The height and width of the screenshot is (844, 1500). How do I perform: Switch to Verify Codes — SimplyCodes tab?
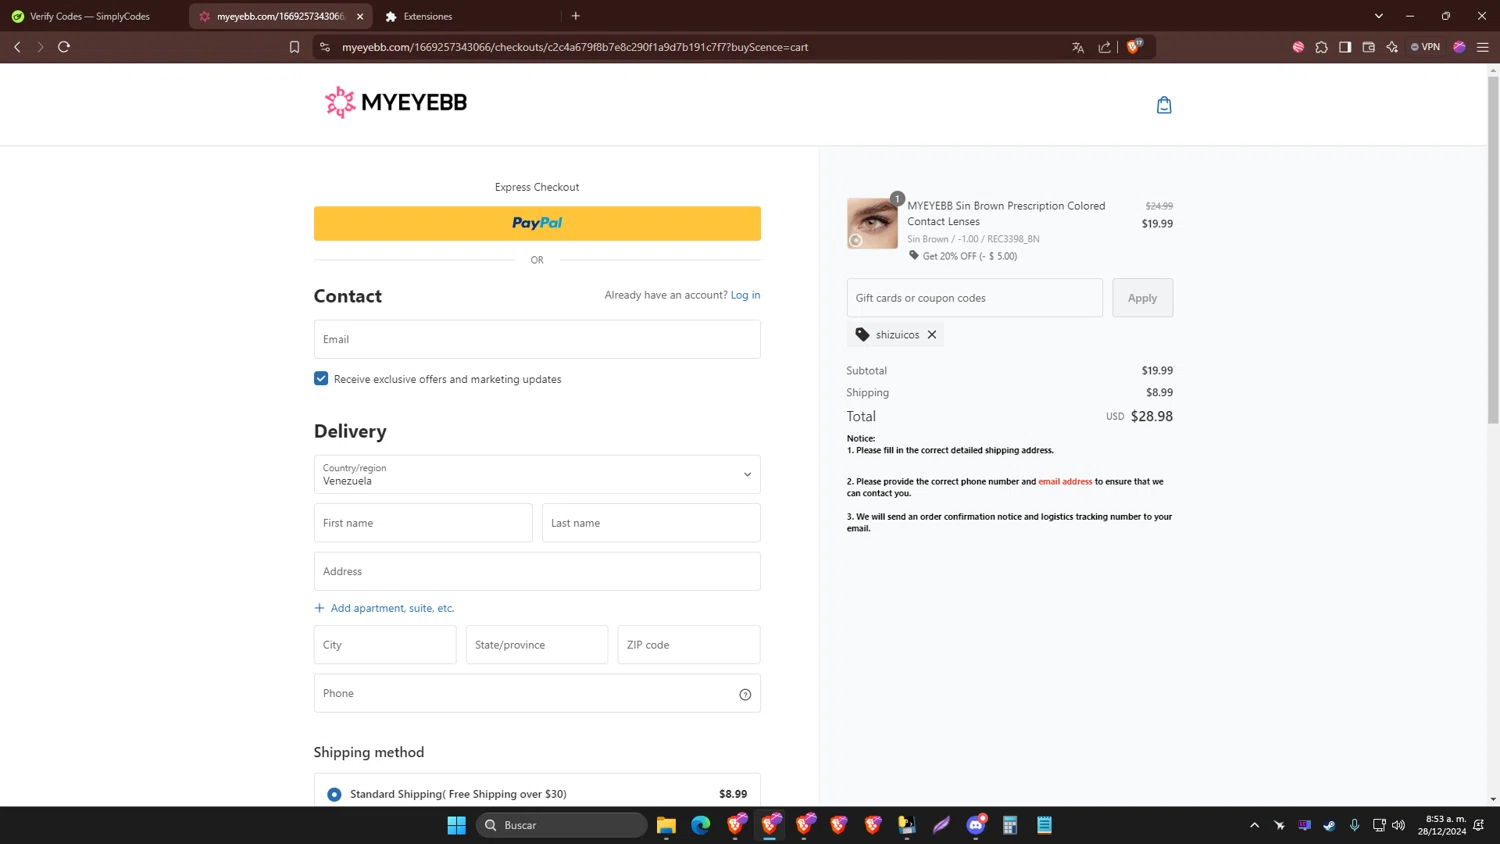click(x=92, y=16)
